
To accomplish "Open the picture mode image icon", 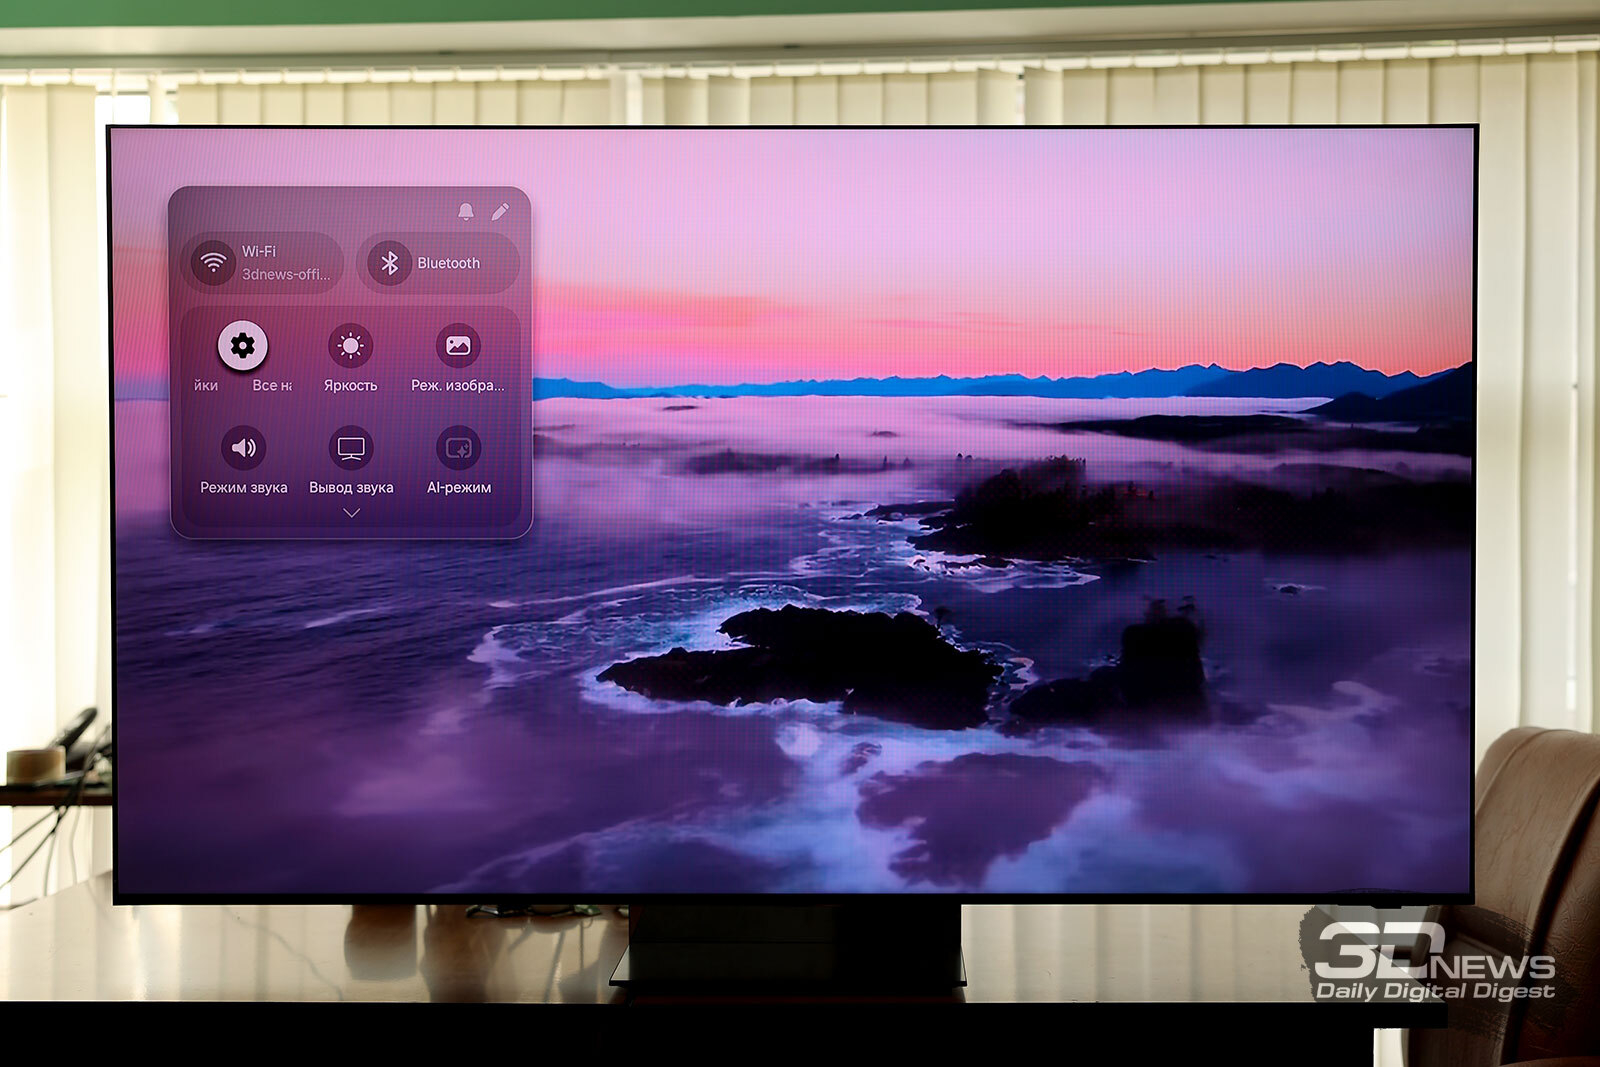I will coord(458,346).
